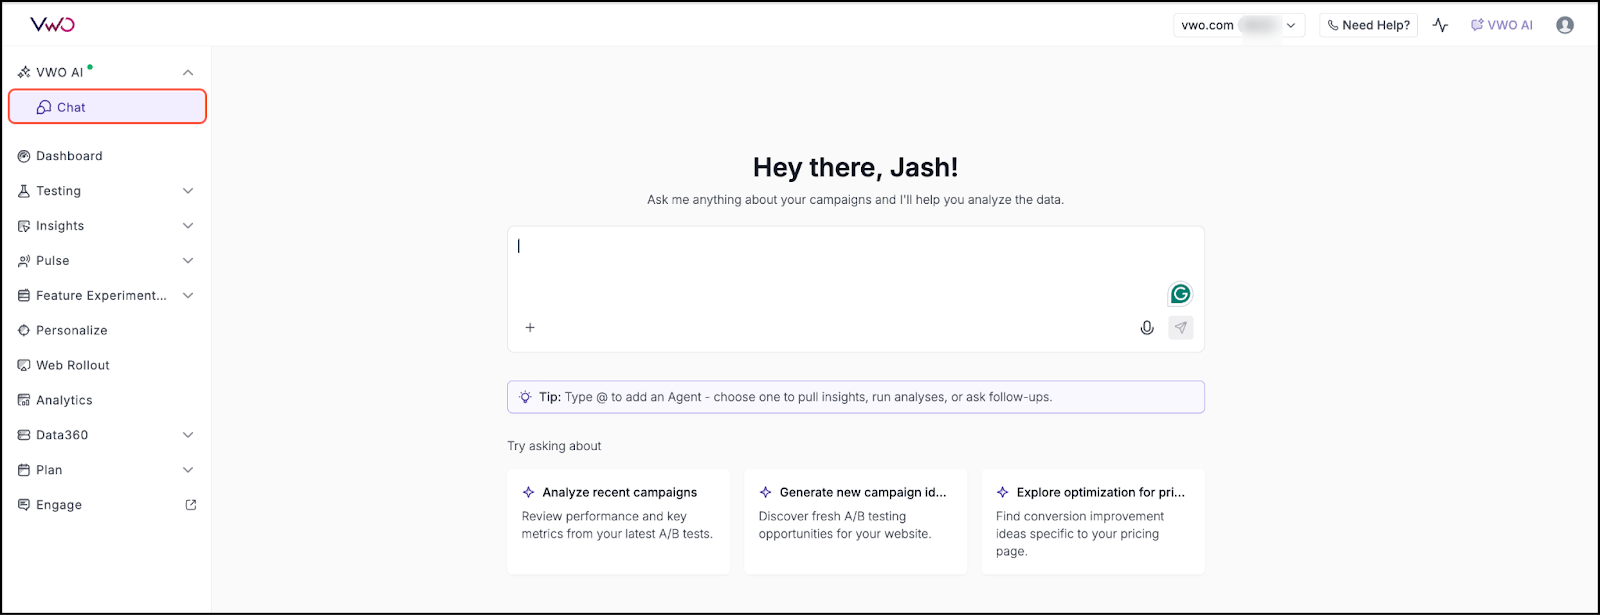
Task: Click the VWO AI header button
Action: pyautogui.click(x=1502, y=25)
